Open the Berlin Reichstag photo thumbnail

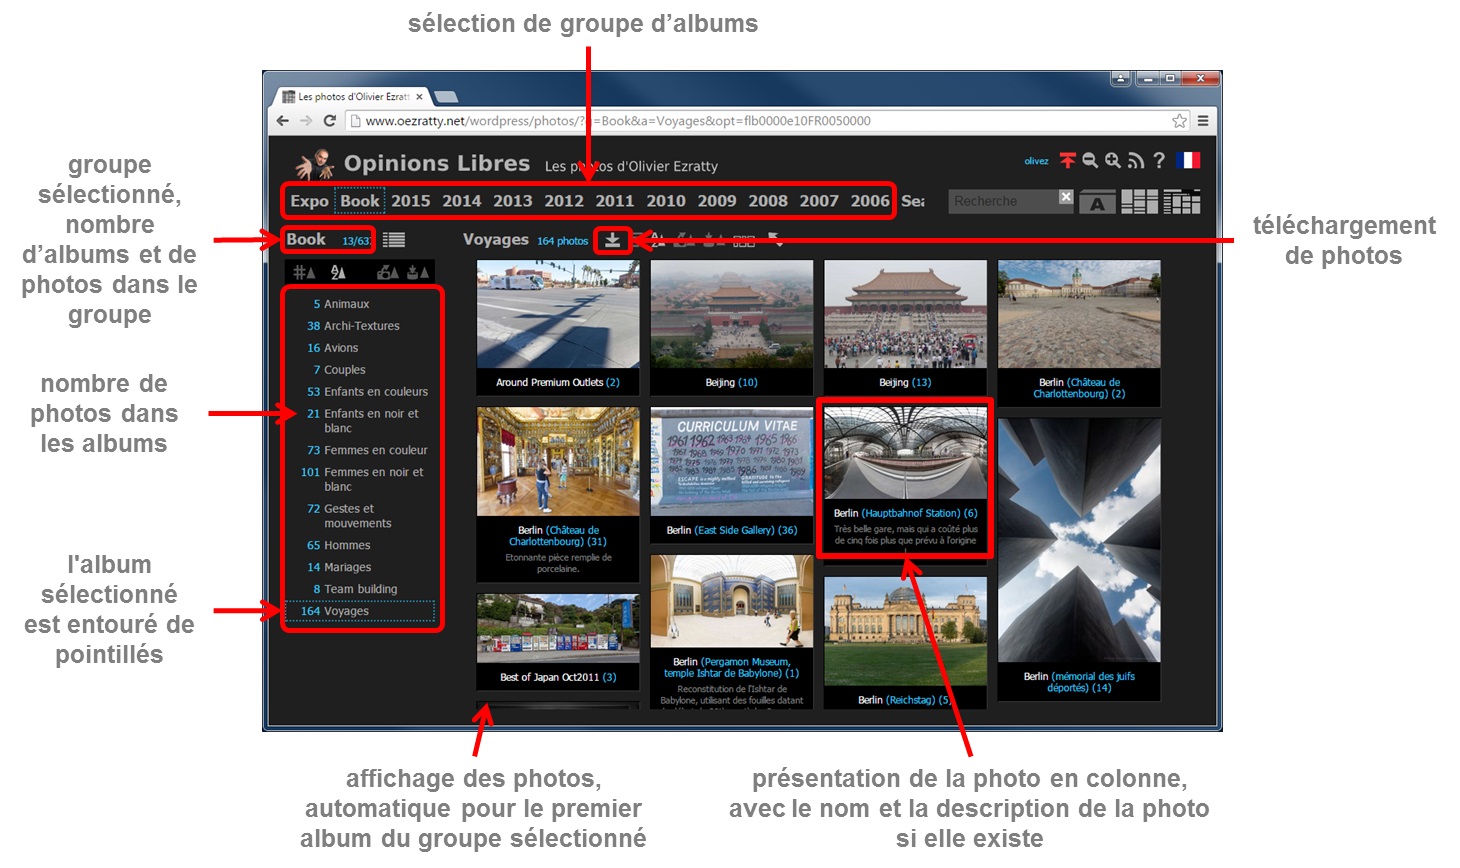coord(905,631)
